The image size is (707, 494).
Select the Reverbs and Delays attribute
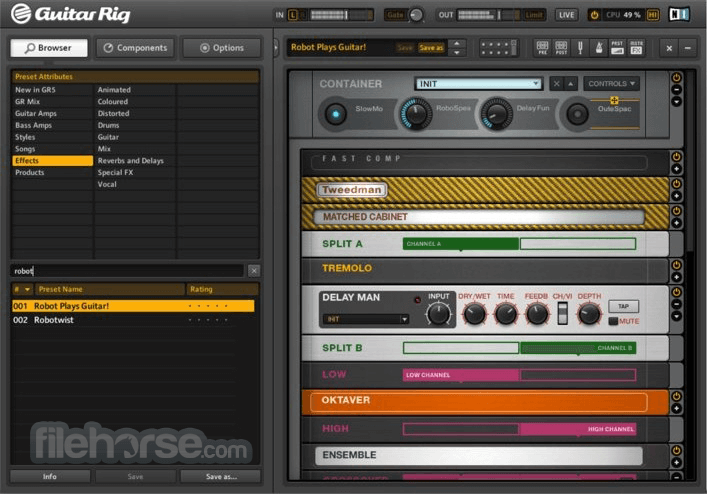click(131, 161)
